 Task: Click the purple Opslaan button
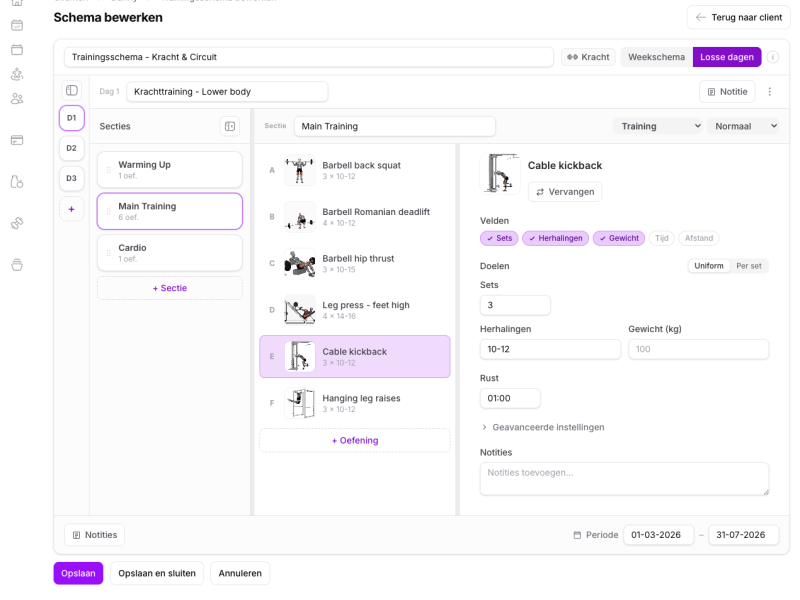(78, 573)
